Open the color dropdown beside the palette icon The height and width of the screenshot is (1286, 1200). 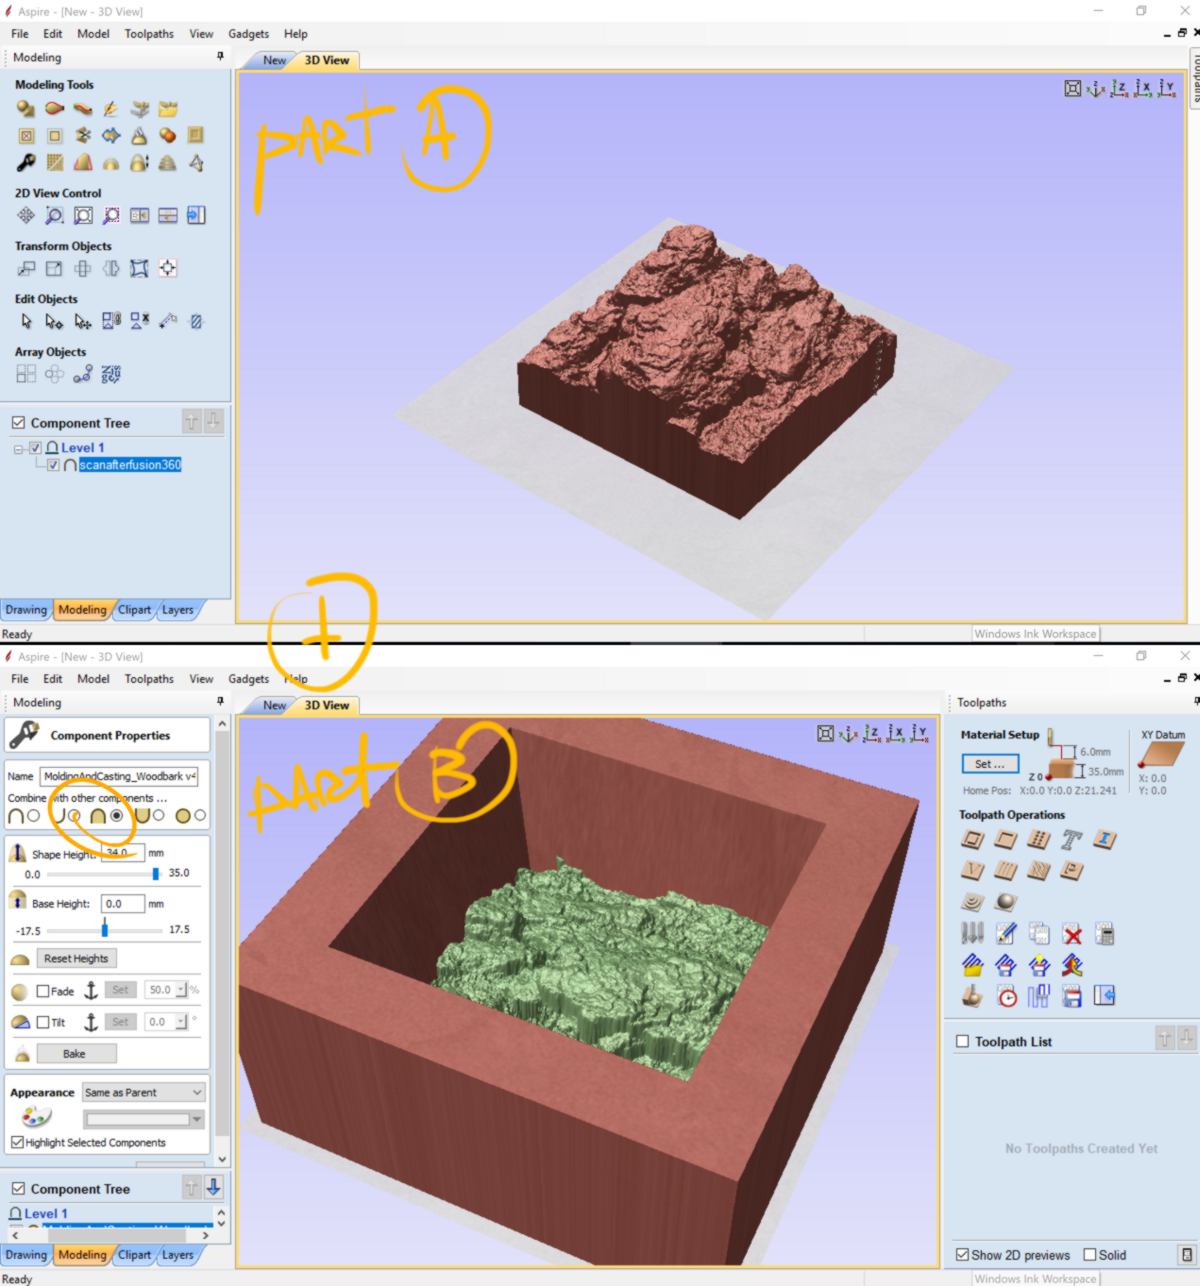pos(144,1119)
